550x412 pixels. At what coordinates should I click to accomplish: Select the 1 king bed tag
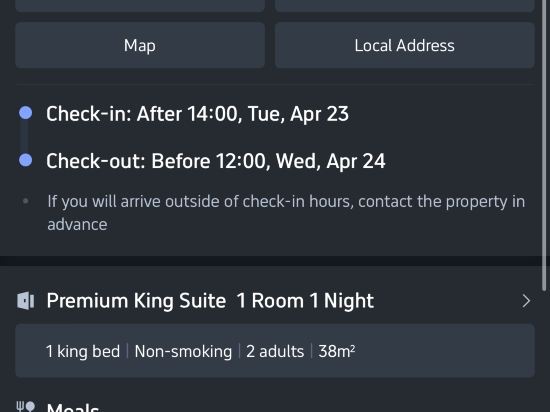83,351
